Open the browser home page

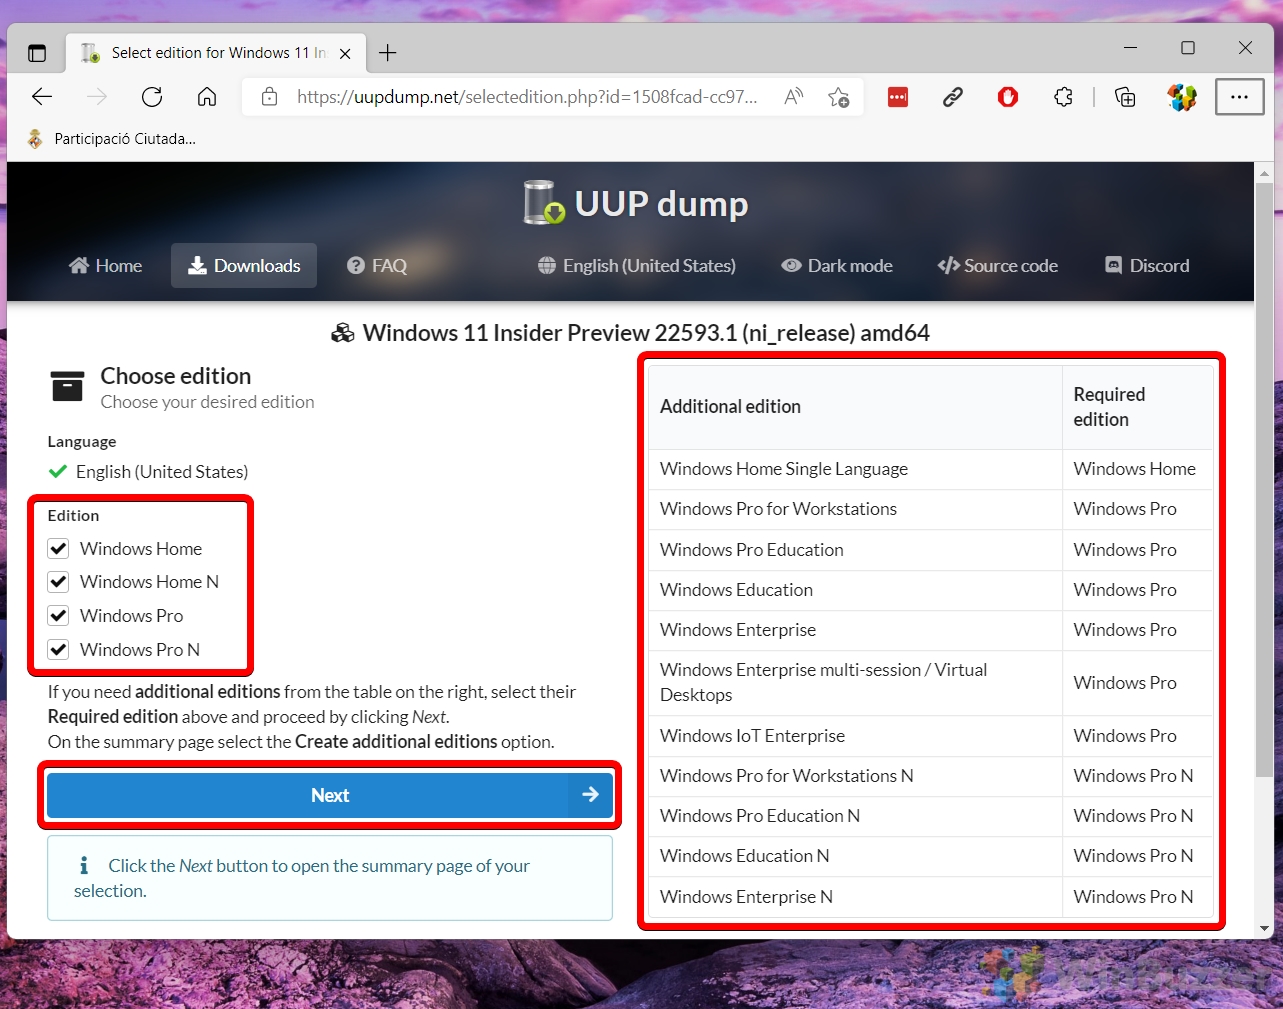(x=207, y=97)
